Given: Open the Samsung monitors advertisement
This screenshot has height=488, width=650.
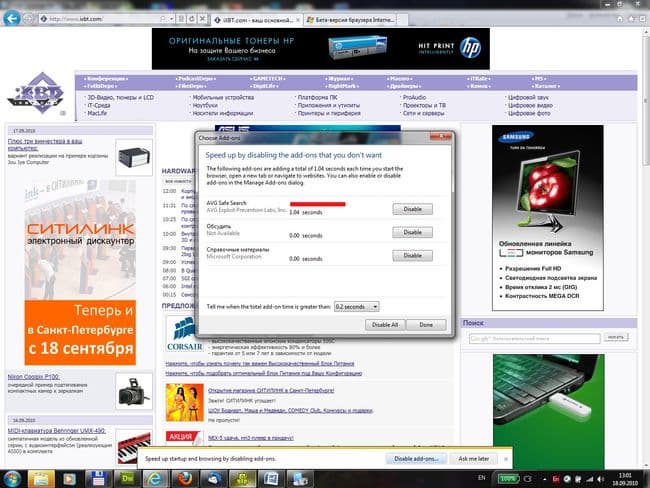Looking at the screenshot, I should tap(548, 218).
